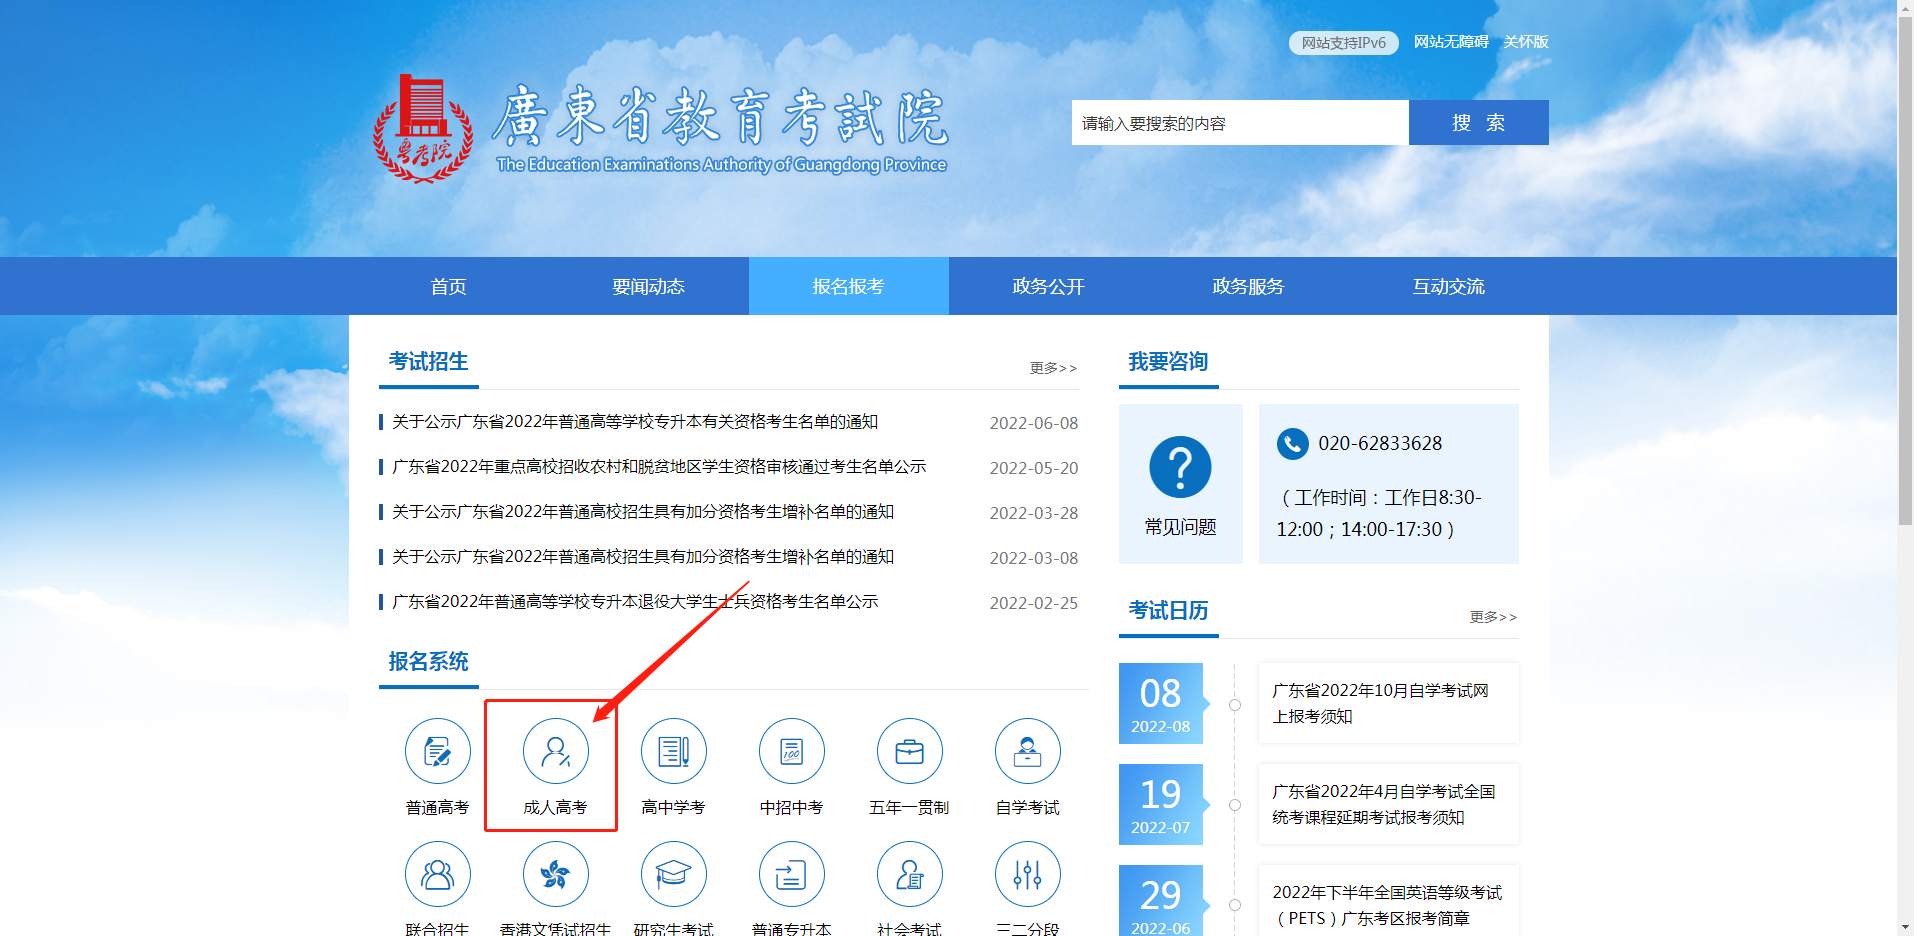Open the 专升本退役大学生士兵 notice

(635, 602)
